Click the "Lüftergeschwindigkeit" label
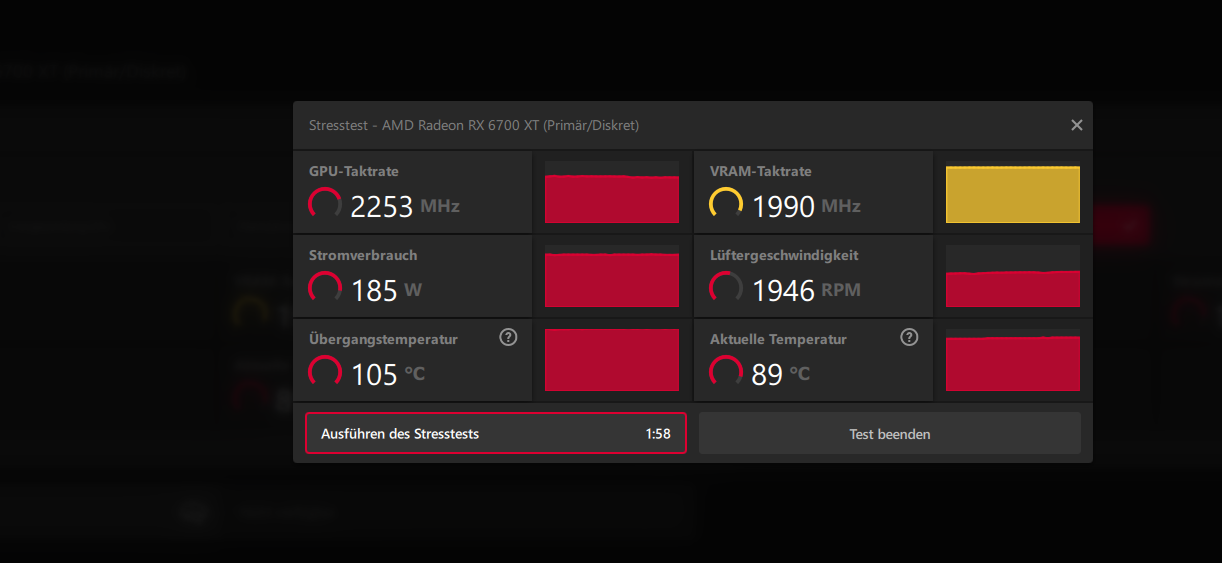1222x563 pixels. pos(784,256)
